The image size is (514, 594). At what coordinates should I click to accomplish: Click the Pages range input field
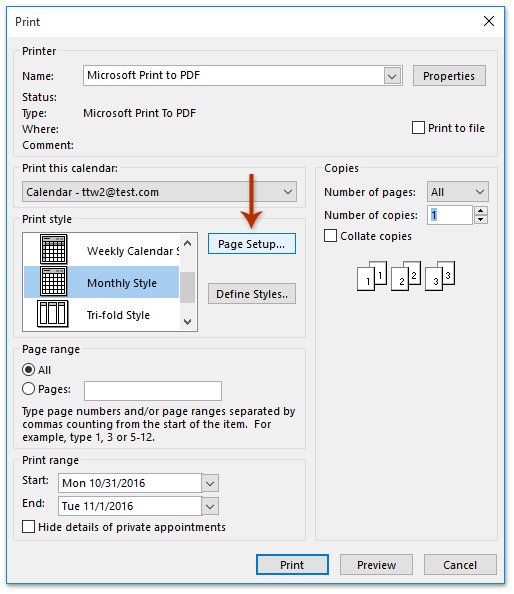153,391
